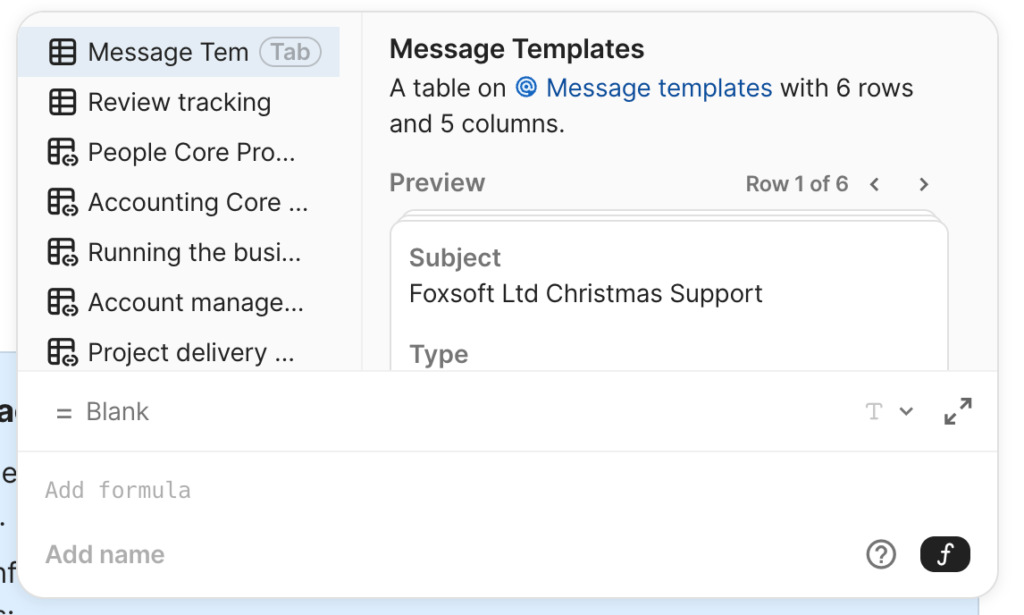
Task: Click the Account manage linked-table icon
Action: [x=62, y=302]
